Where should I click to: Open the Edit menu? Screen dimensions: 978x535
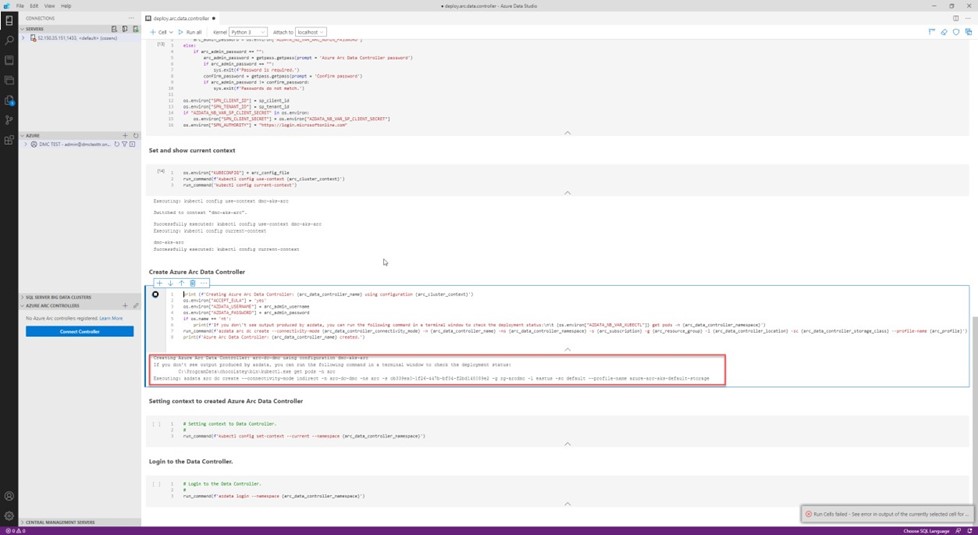[34, 6]
